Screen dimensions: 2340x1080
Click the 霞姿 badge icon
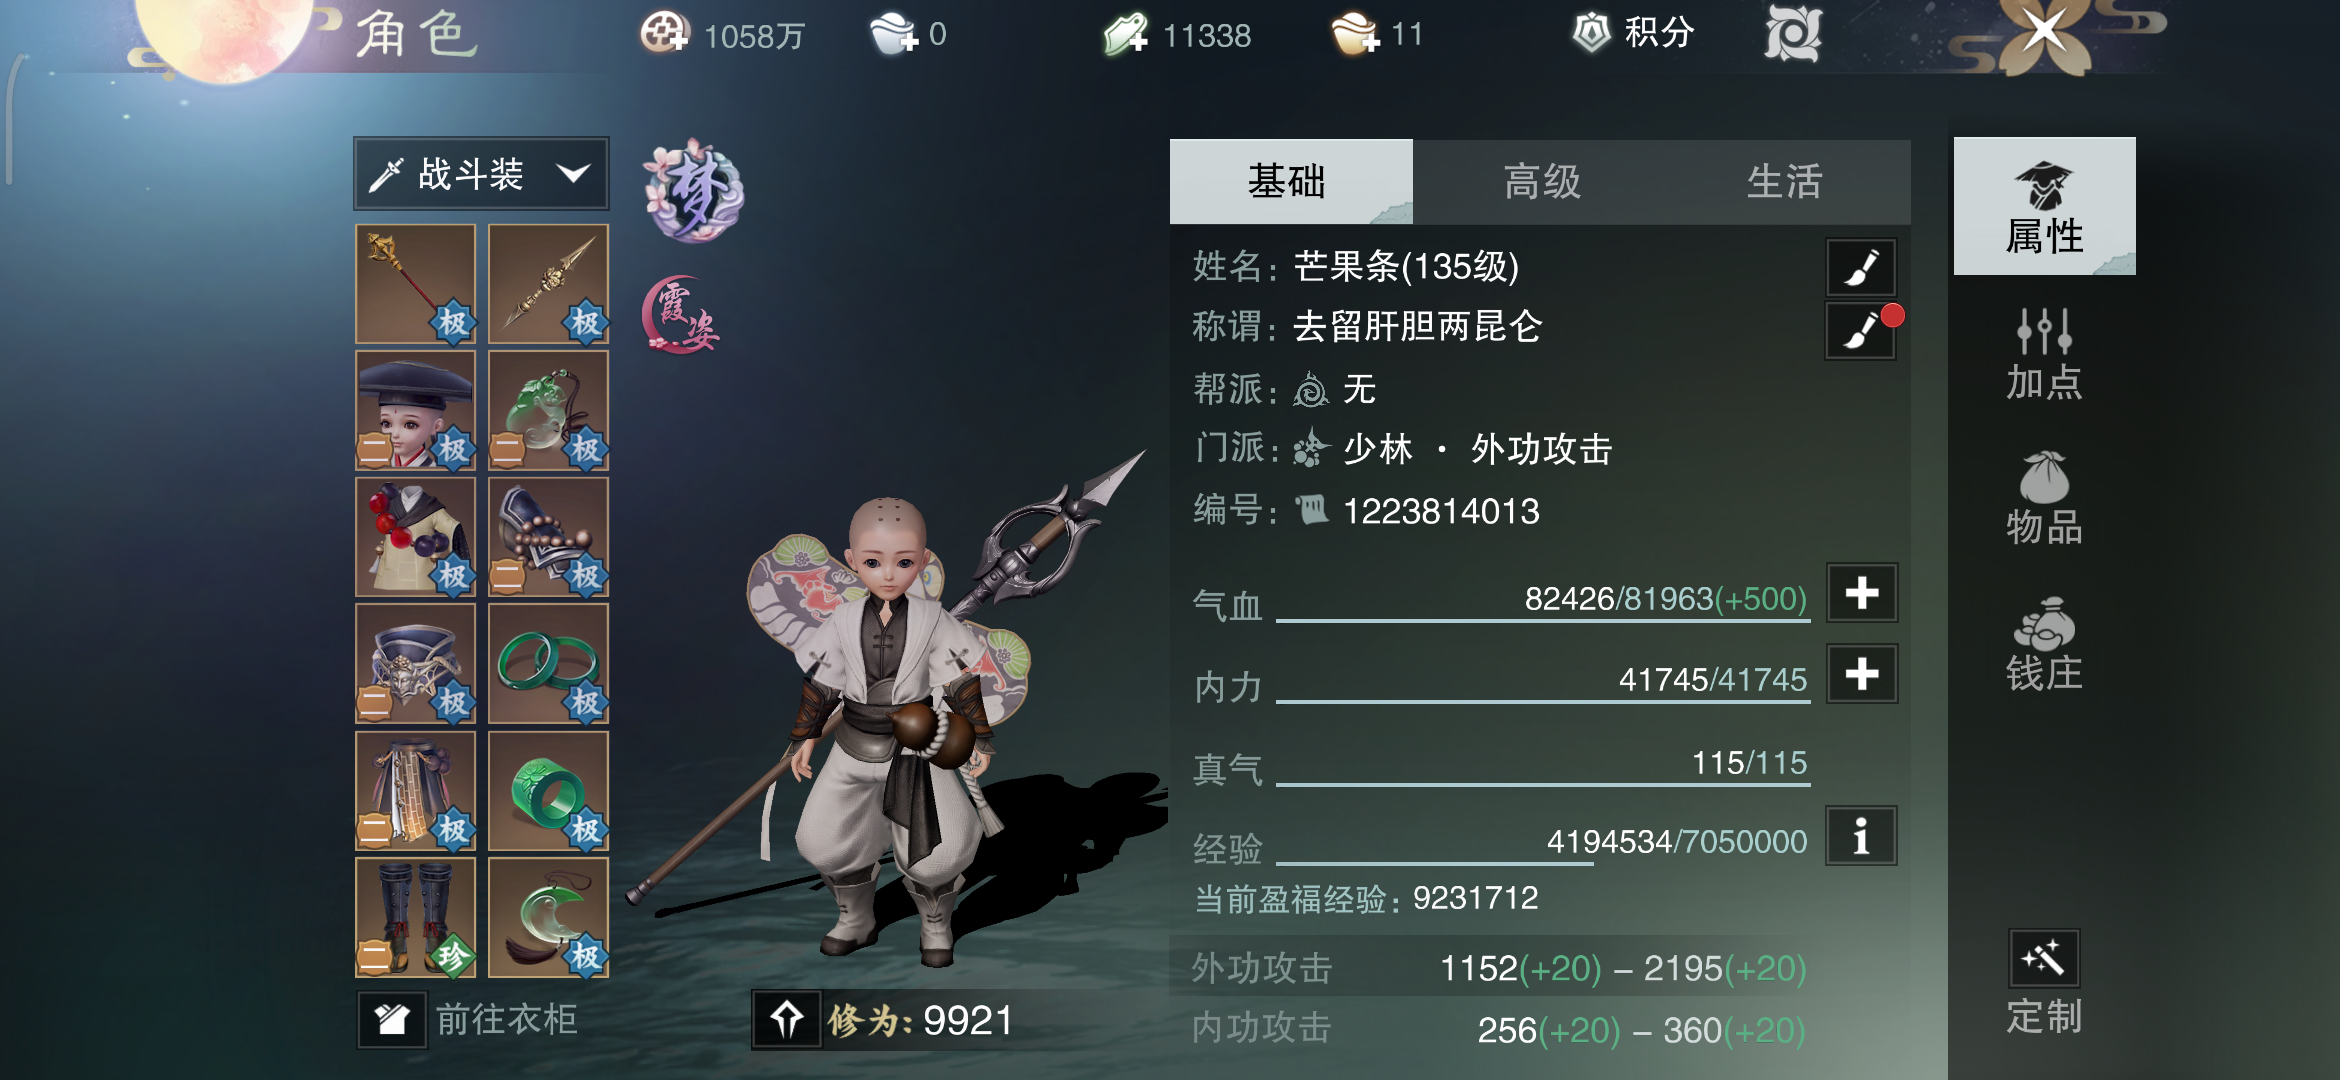681,315
